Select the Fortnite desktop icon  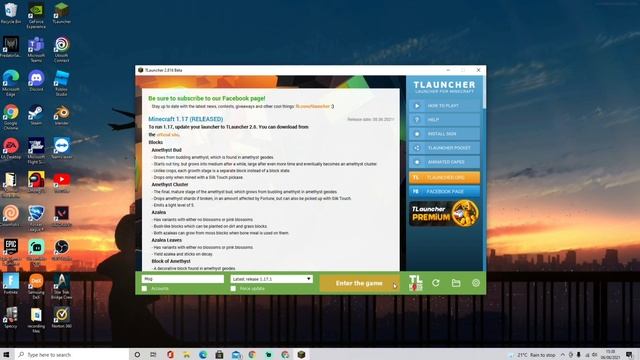coord(11,284)
